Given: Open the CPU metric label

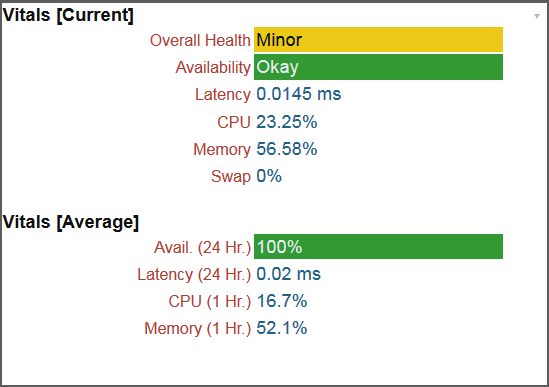Looking at the screenshot, I should click(x=234, y=122).
